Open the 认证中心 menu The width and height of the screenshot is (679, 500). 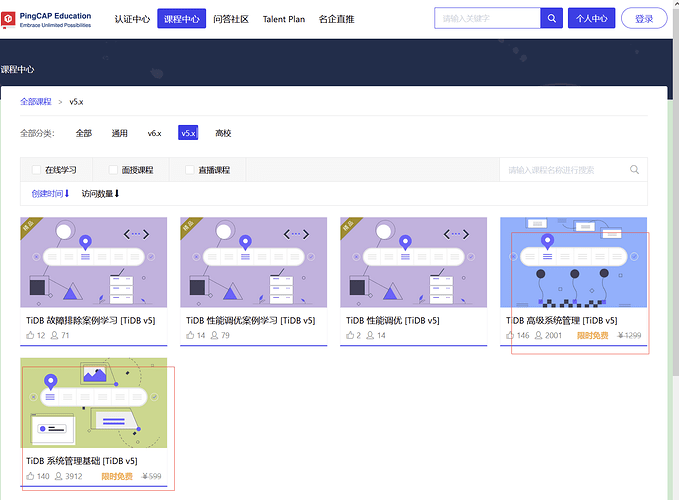pyautogui.click(x=132, y=19)
